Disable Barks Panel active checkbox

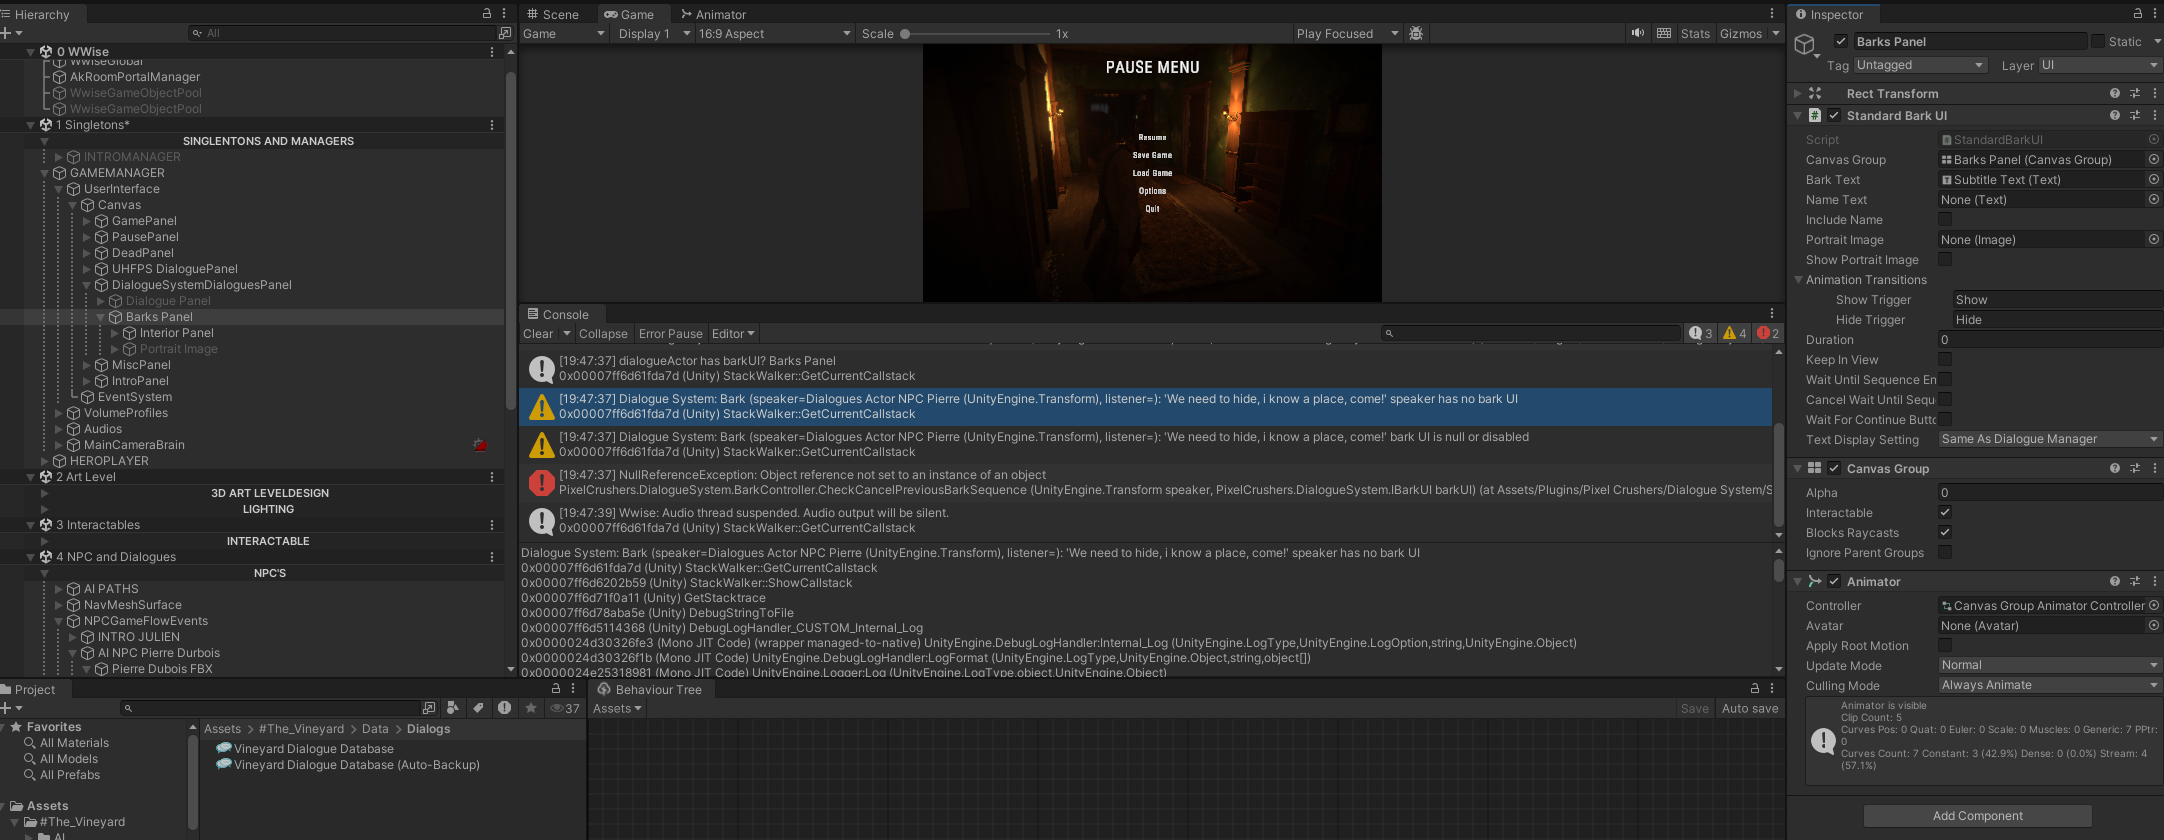(1841, 41)
